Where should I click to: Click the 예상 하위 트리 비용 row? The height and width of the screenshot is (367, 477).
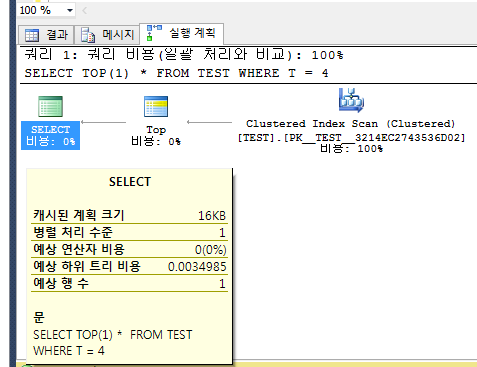(129, 266)
